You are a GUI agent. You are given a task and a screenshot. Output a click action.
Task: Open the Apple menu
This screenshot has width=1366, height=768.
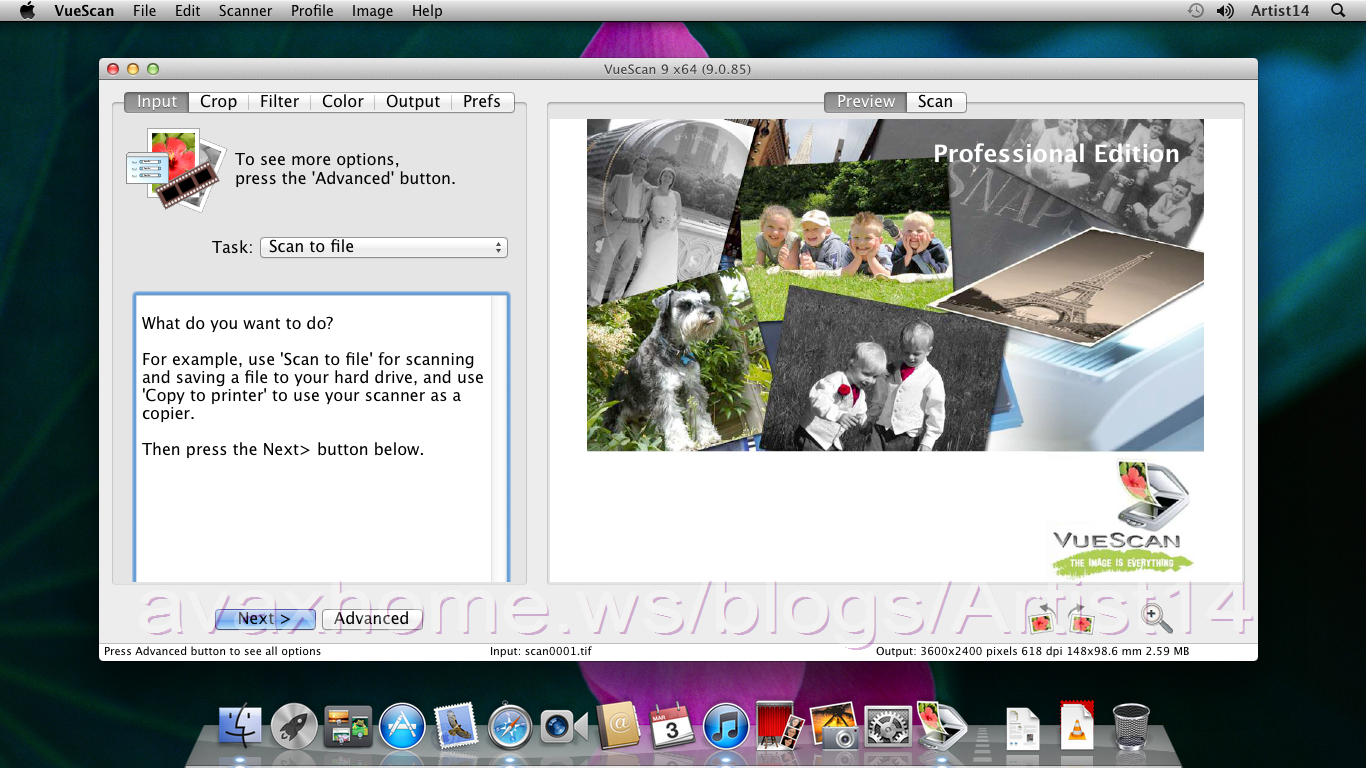pyautogui.click(x=27, y=11)
